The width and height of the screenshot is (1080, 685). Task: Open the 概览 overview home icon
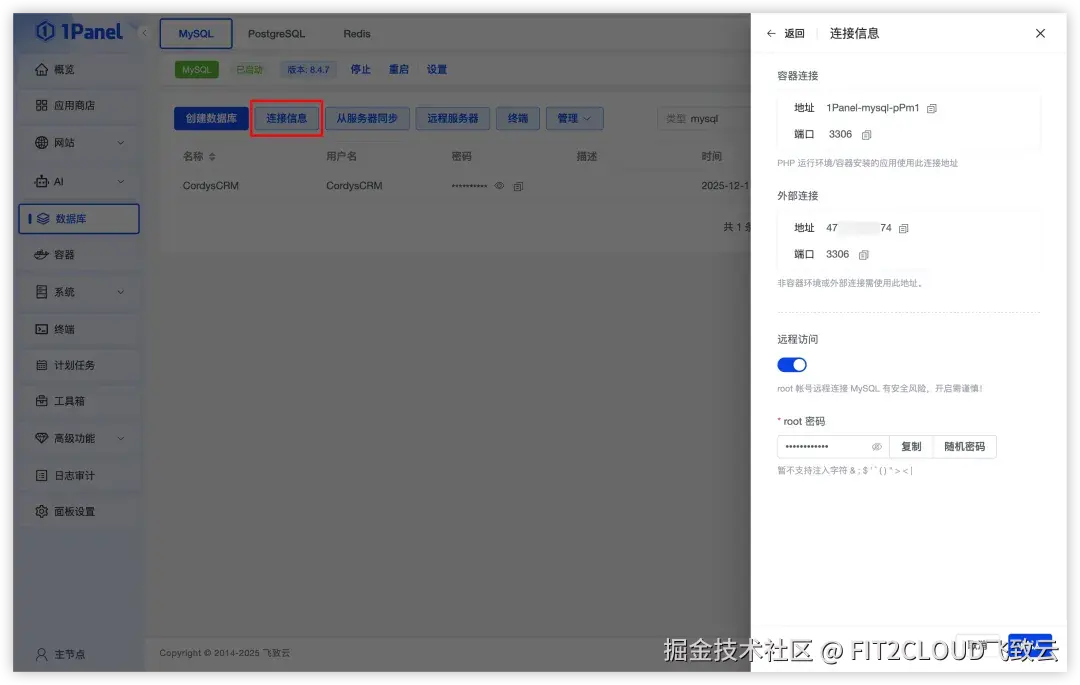coord(41,70)
